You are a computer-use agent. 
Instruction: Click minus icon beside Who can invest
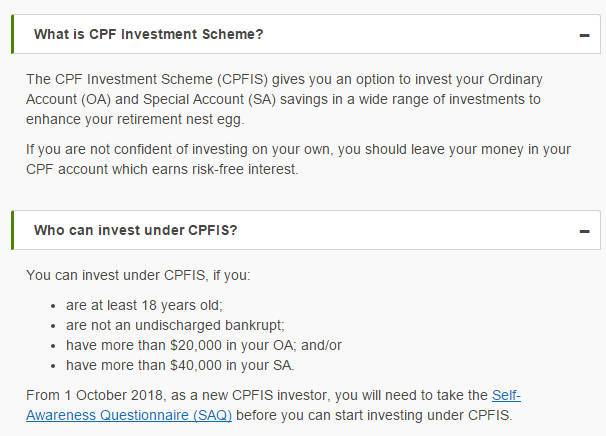(x=583, y=231)
